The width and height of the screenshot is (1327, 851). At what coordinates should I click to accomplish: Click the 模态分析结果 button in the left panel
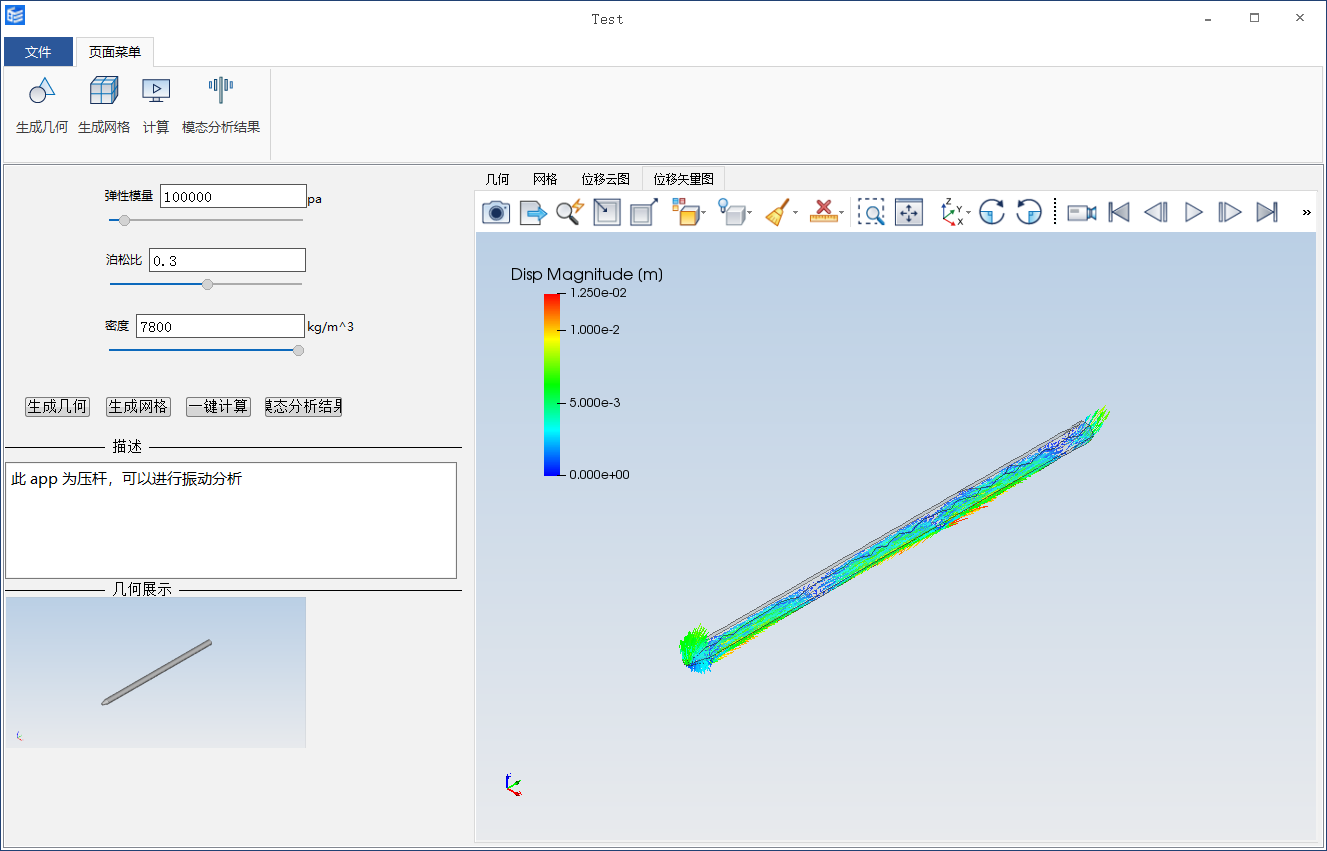coord(304,407)
